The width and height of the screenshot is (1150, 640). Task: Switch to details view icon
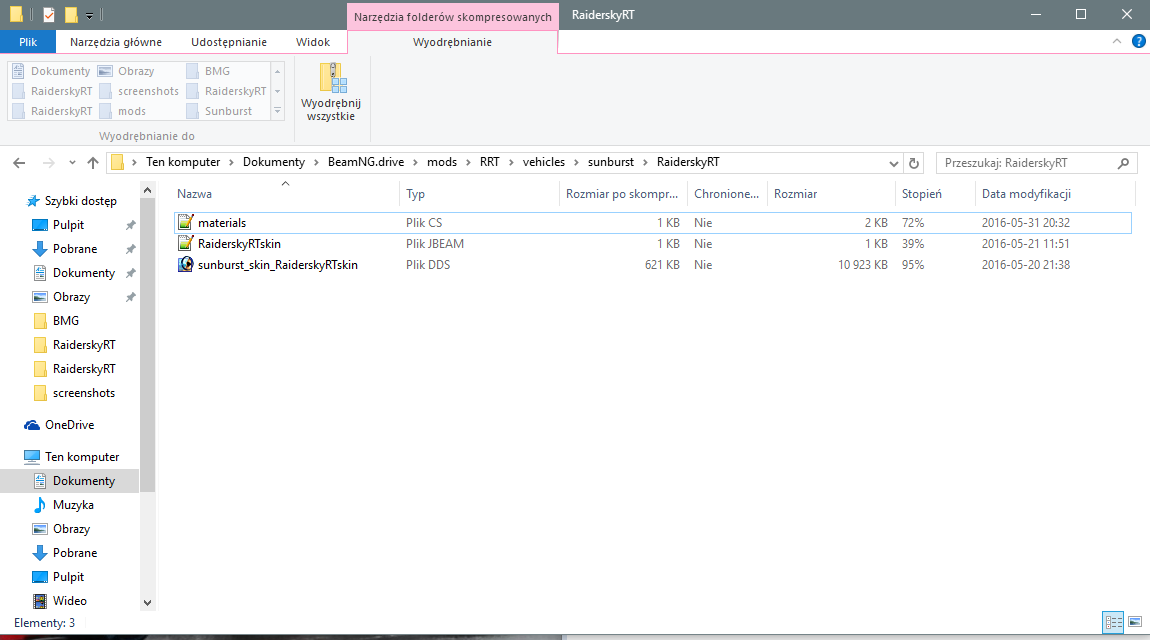pos(1113,622)
